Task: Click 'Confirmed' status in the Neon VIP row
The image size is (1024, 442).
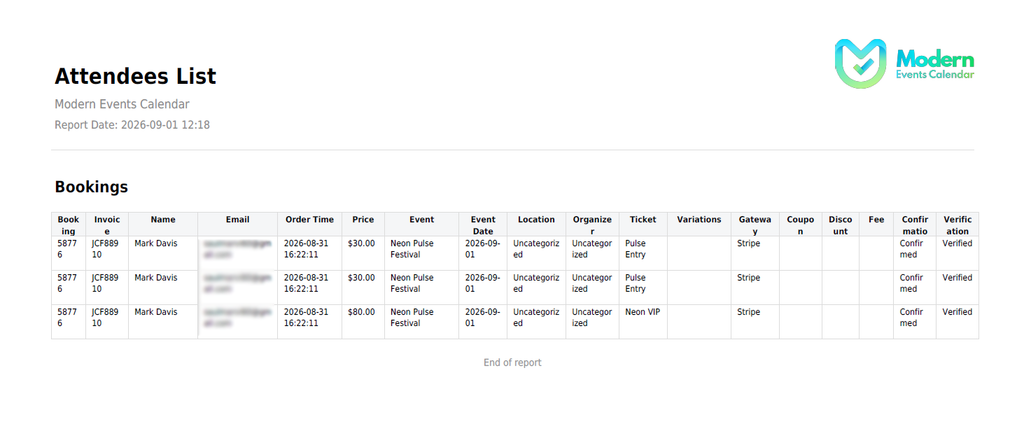Action: click(x=912, y=318)
